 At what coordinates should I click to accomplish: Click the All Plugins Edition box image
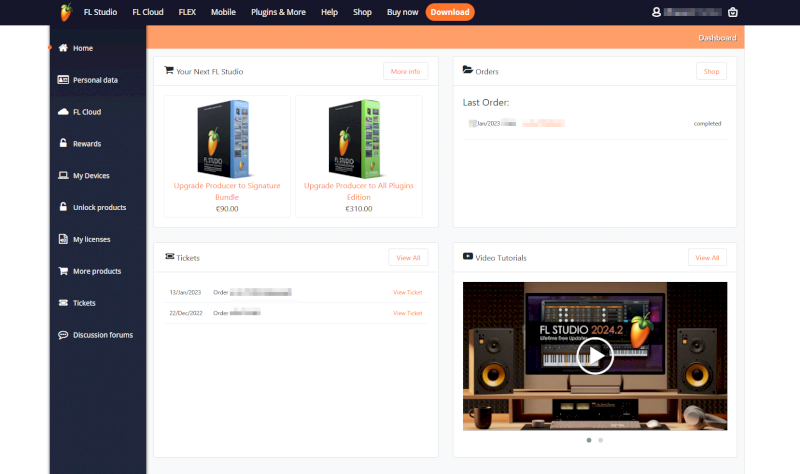click(x=356, y=138)
